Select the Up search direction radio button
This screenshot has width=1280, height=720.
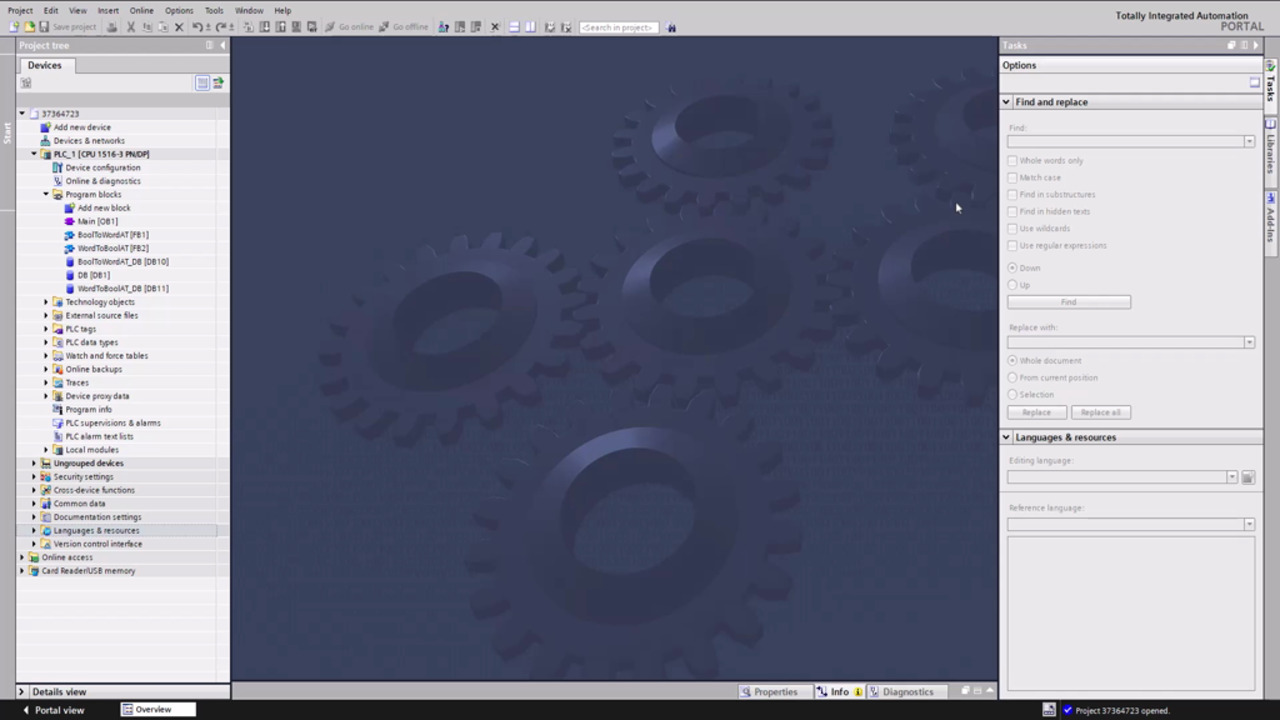1012,285
